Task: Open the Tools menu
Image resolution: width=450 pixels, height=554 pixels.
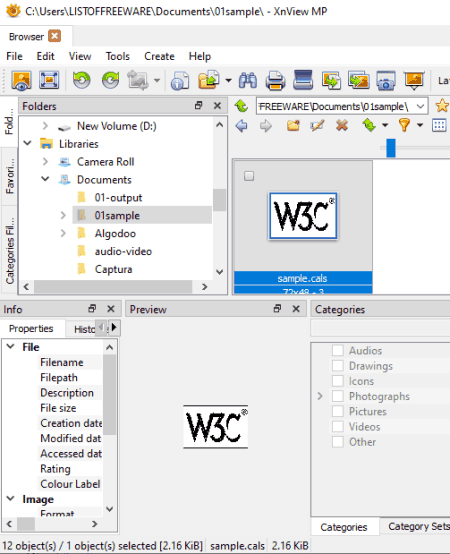Action: pyautogui.click(x=118, y=56)
